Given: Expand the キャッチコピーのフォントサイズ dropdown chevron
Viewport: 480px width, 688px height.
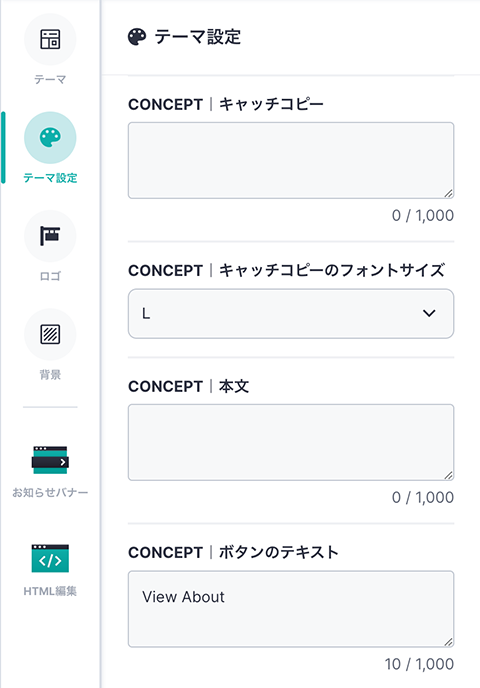Looking at the screenshot, I should (429, 313).
